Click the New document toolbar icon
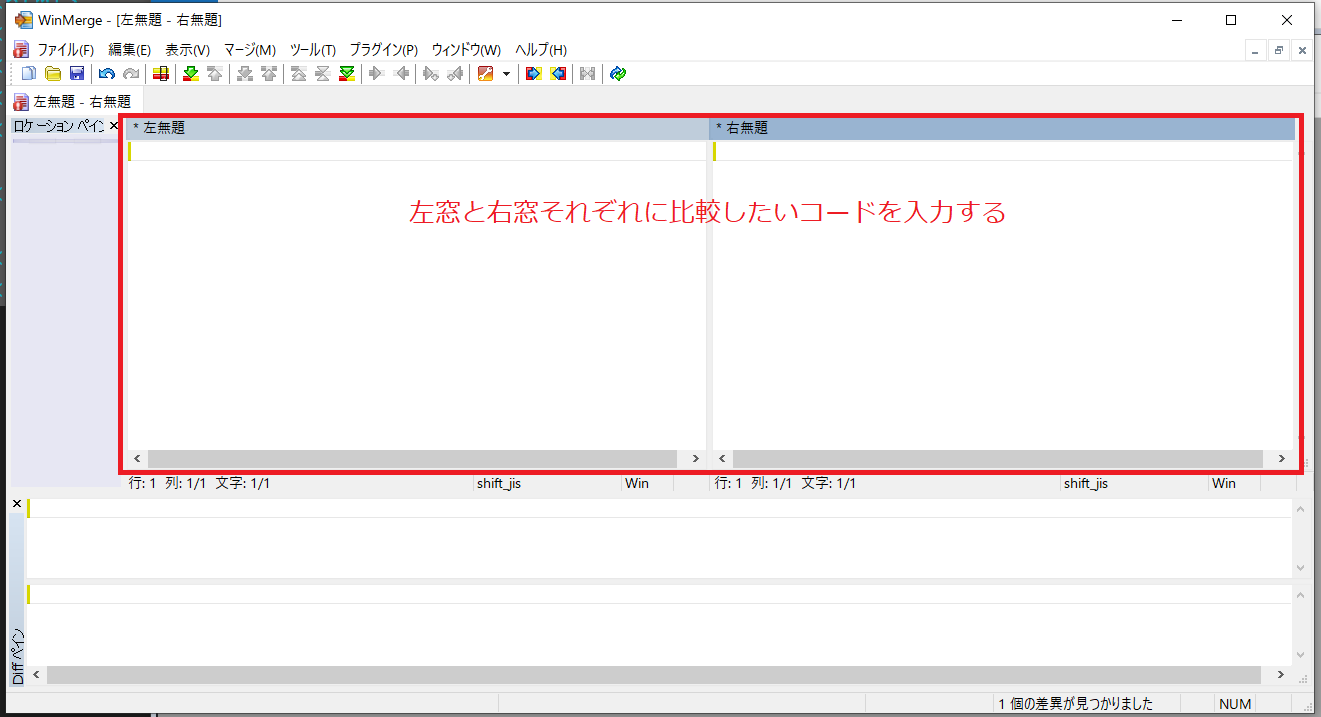Image resolution: width=1321 pixels, height=717 pixels. pos(28,74)
